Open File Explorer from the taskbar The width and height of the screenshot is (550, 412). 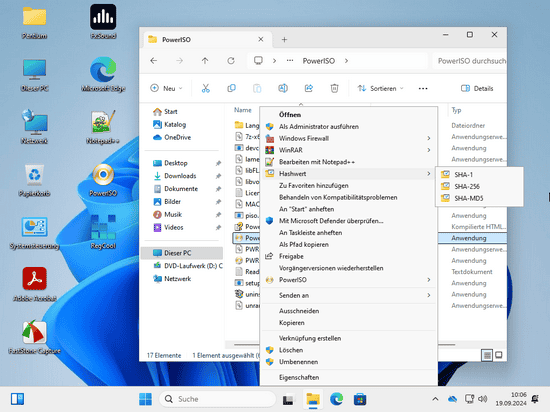[x=313, y=399]
